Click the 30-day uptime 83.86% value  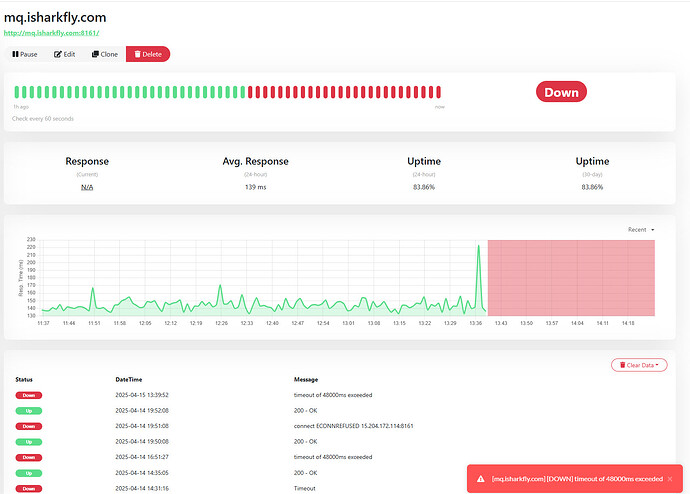click(592, 187)
